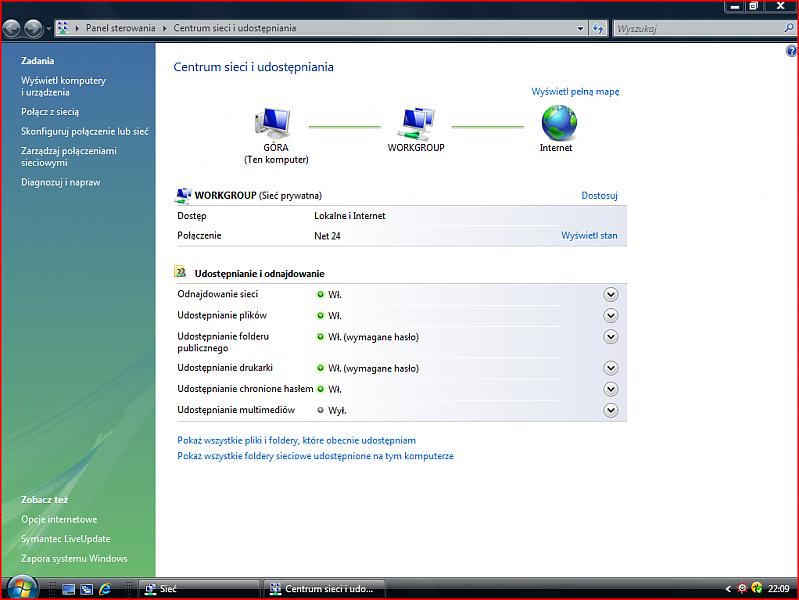Viewport: 799px width, 600px height.
Task: Click the Back navigation arrow
Action: (11, 29)
